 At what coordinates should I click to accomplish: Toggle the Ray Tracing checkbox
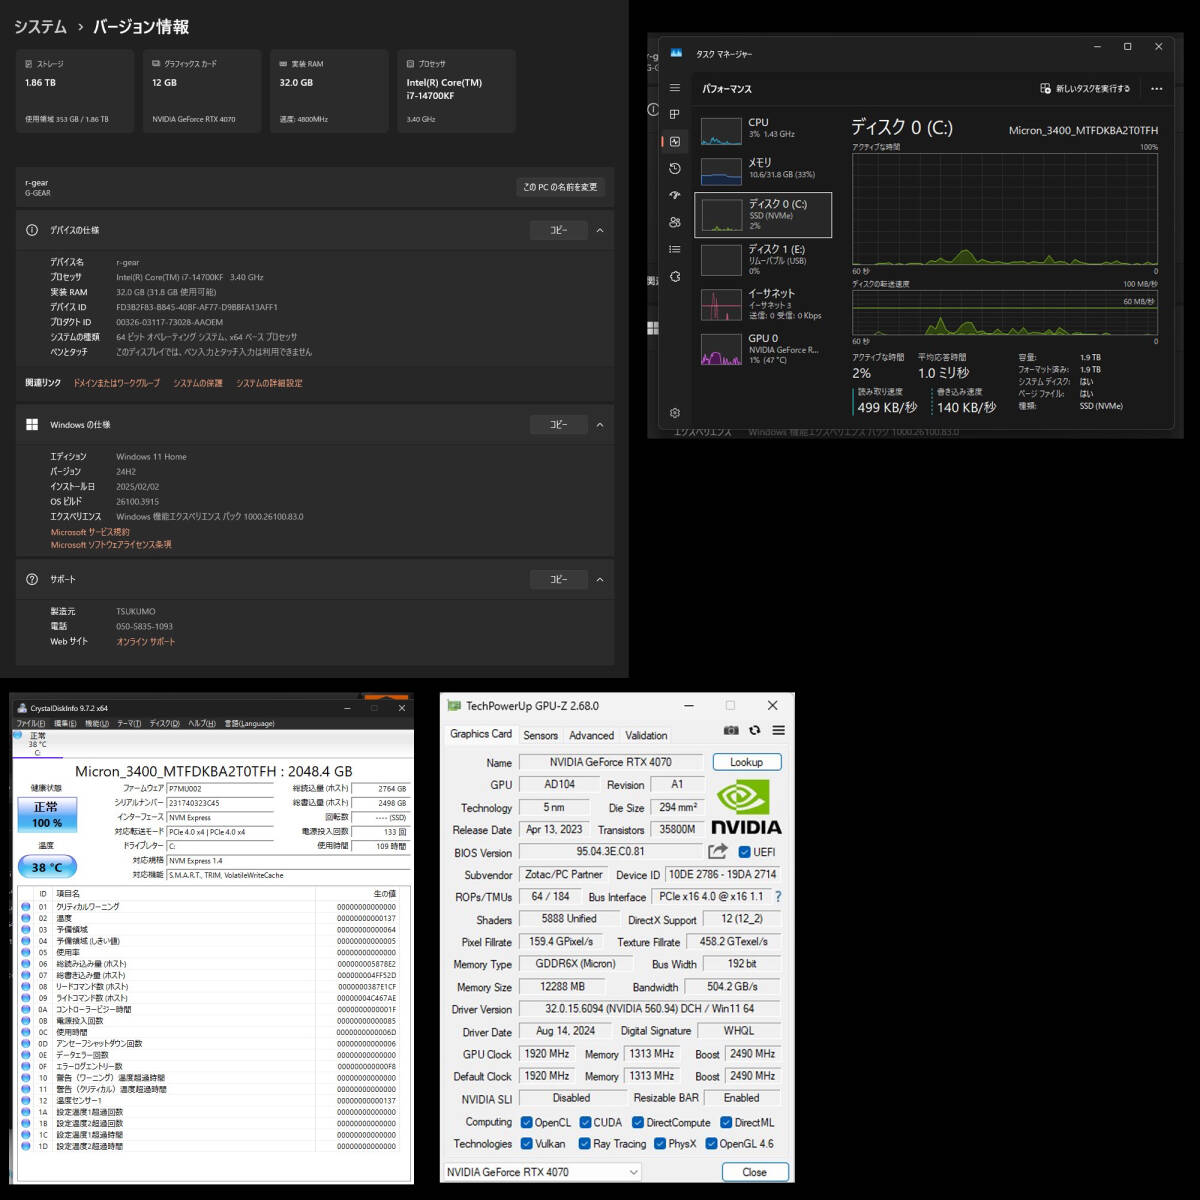tap(584, 1144)
